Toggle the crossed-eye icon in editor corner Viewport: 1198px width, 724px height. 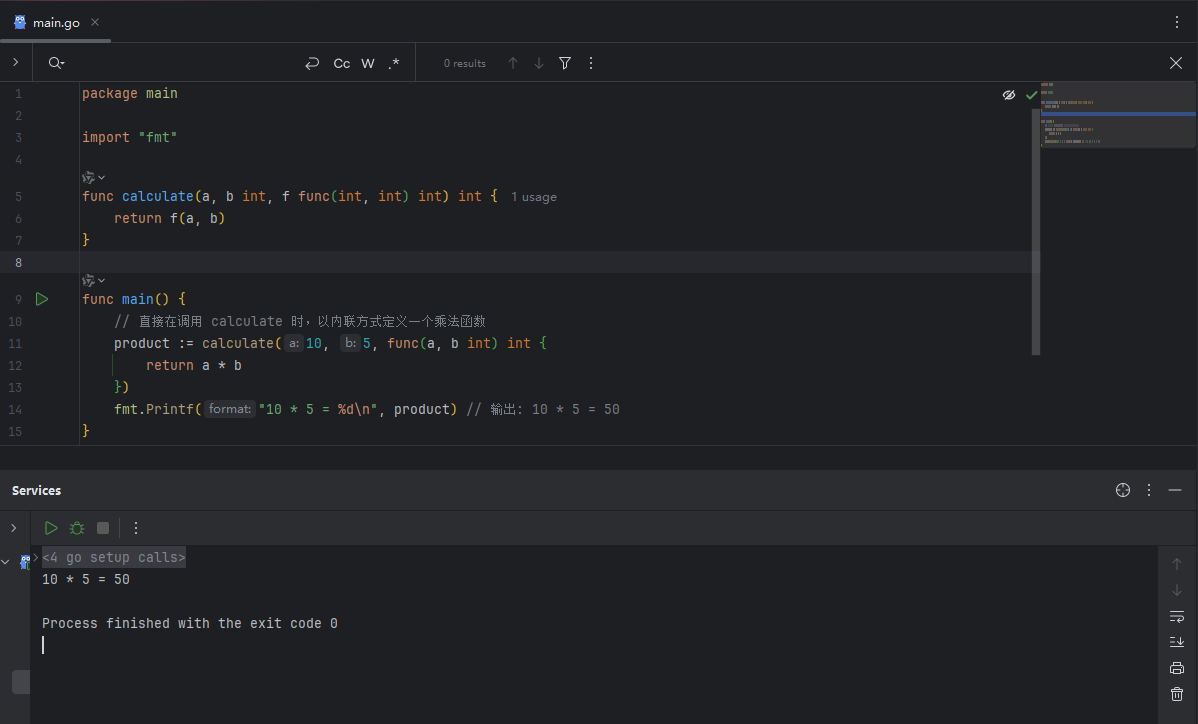[x=1009, y=95]
